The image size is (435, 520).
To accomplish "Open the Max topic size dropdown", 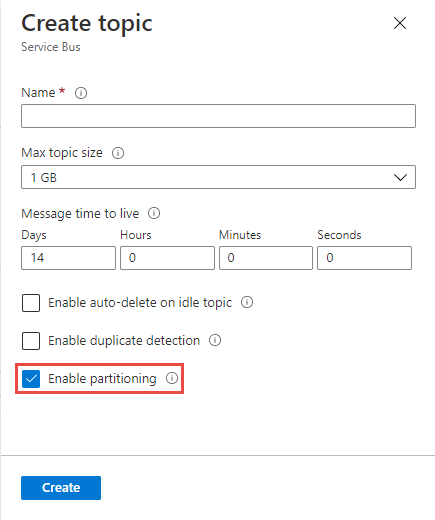I will [218, 177].
